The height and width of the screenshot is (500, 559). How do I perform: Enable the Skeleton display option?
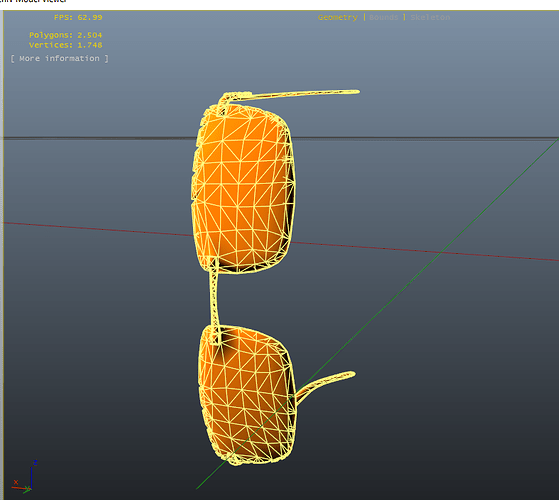click(430, 17)
